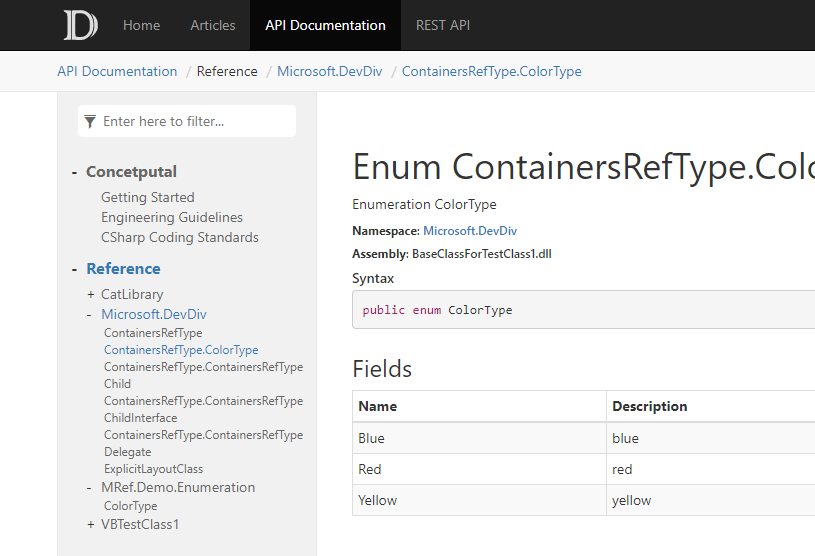The width and height of the screenshot is (815, 556).
Task: Click the DocFX logo icon
Action: pos(81,25)
